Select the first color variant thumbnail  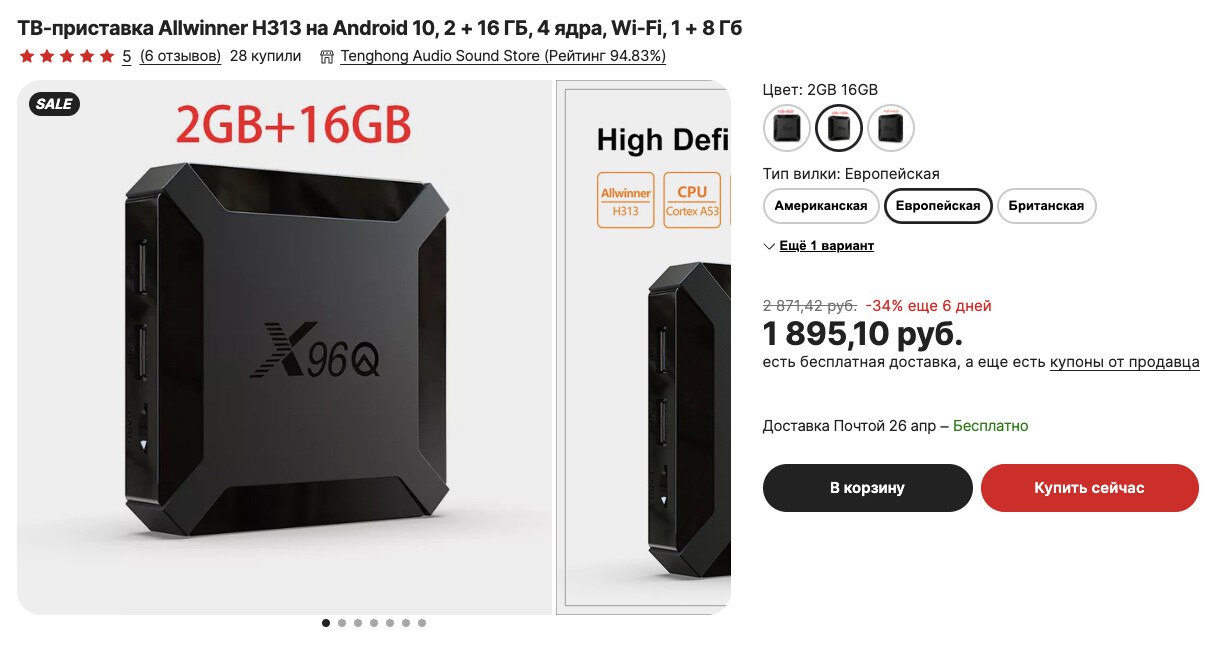(x=787, y=128)
